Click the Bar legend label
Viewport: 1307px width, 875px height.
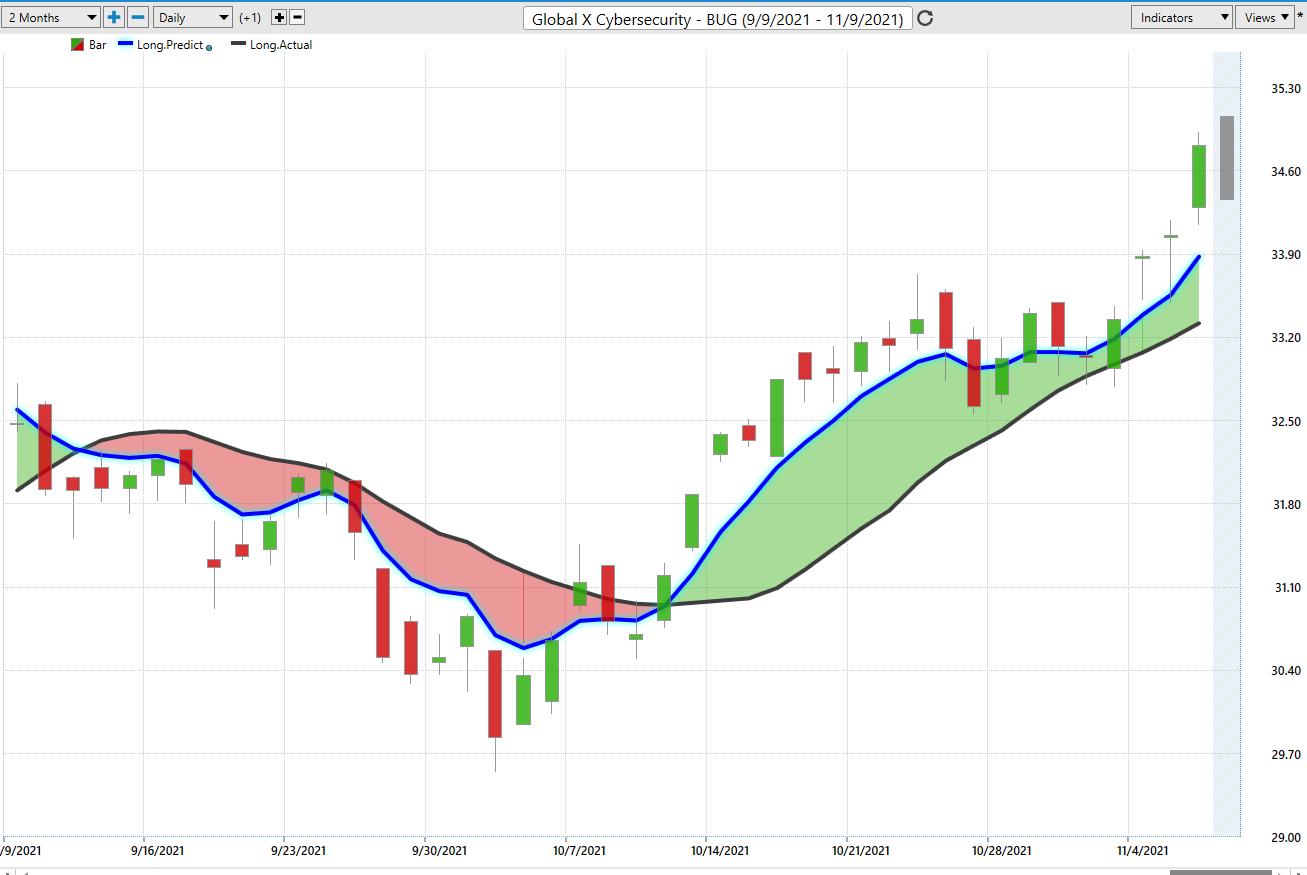pos(98,45)
